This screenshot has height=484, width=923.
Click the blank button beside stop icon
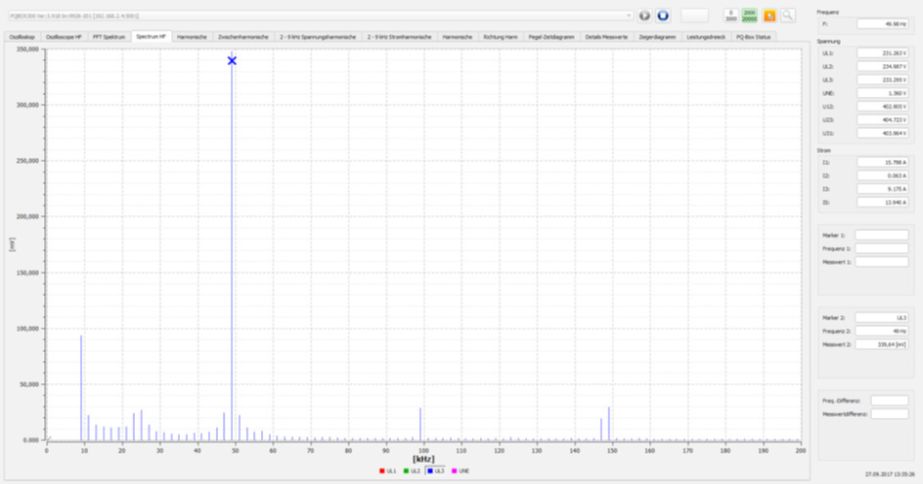pyautogui.click(x=695, y=16)
